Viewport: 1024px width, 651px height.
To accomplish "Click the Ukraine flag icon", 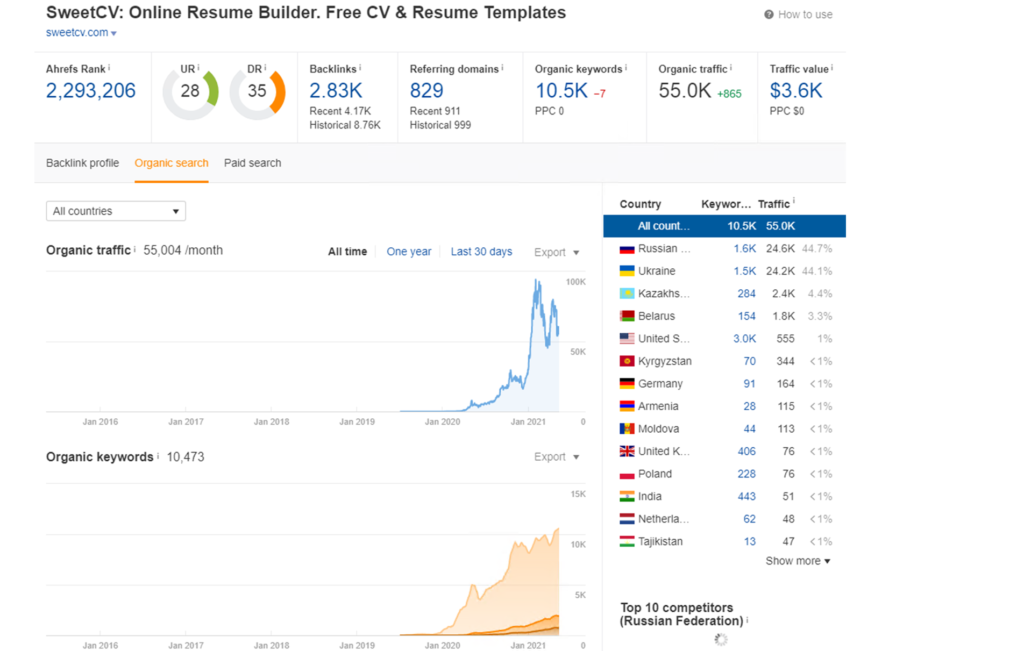I will pos(627,271).
